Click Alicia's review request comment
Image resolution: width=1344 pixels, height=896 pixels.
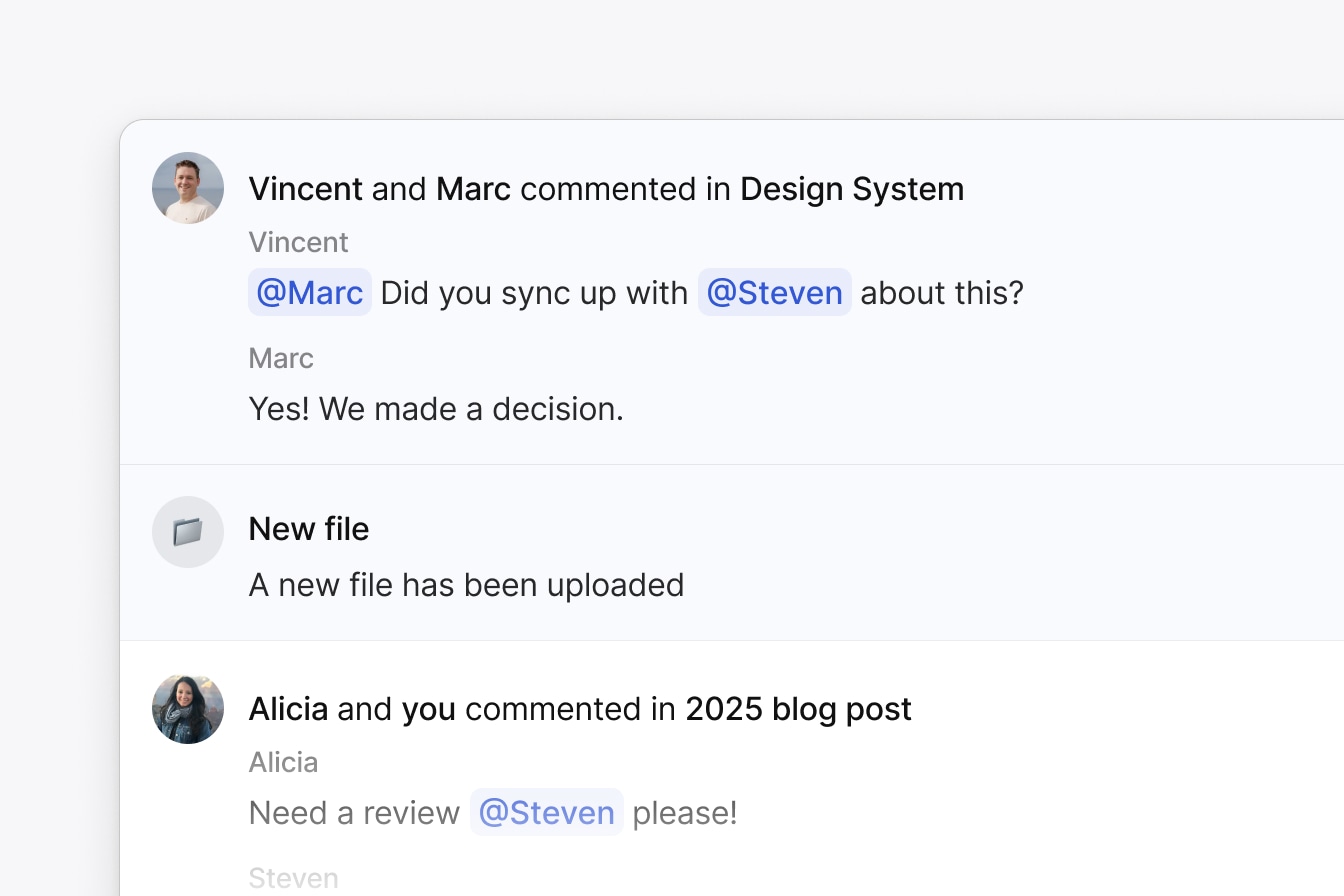[x=492, y=812]
